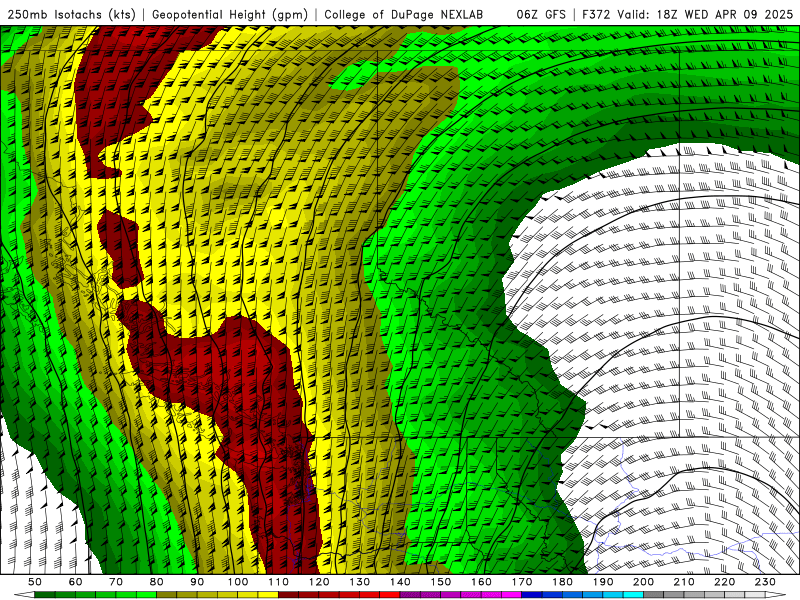Click the '220' colorbar label

click(724, 582)
